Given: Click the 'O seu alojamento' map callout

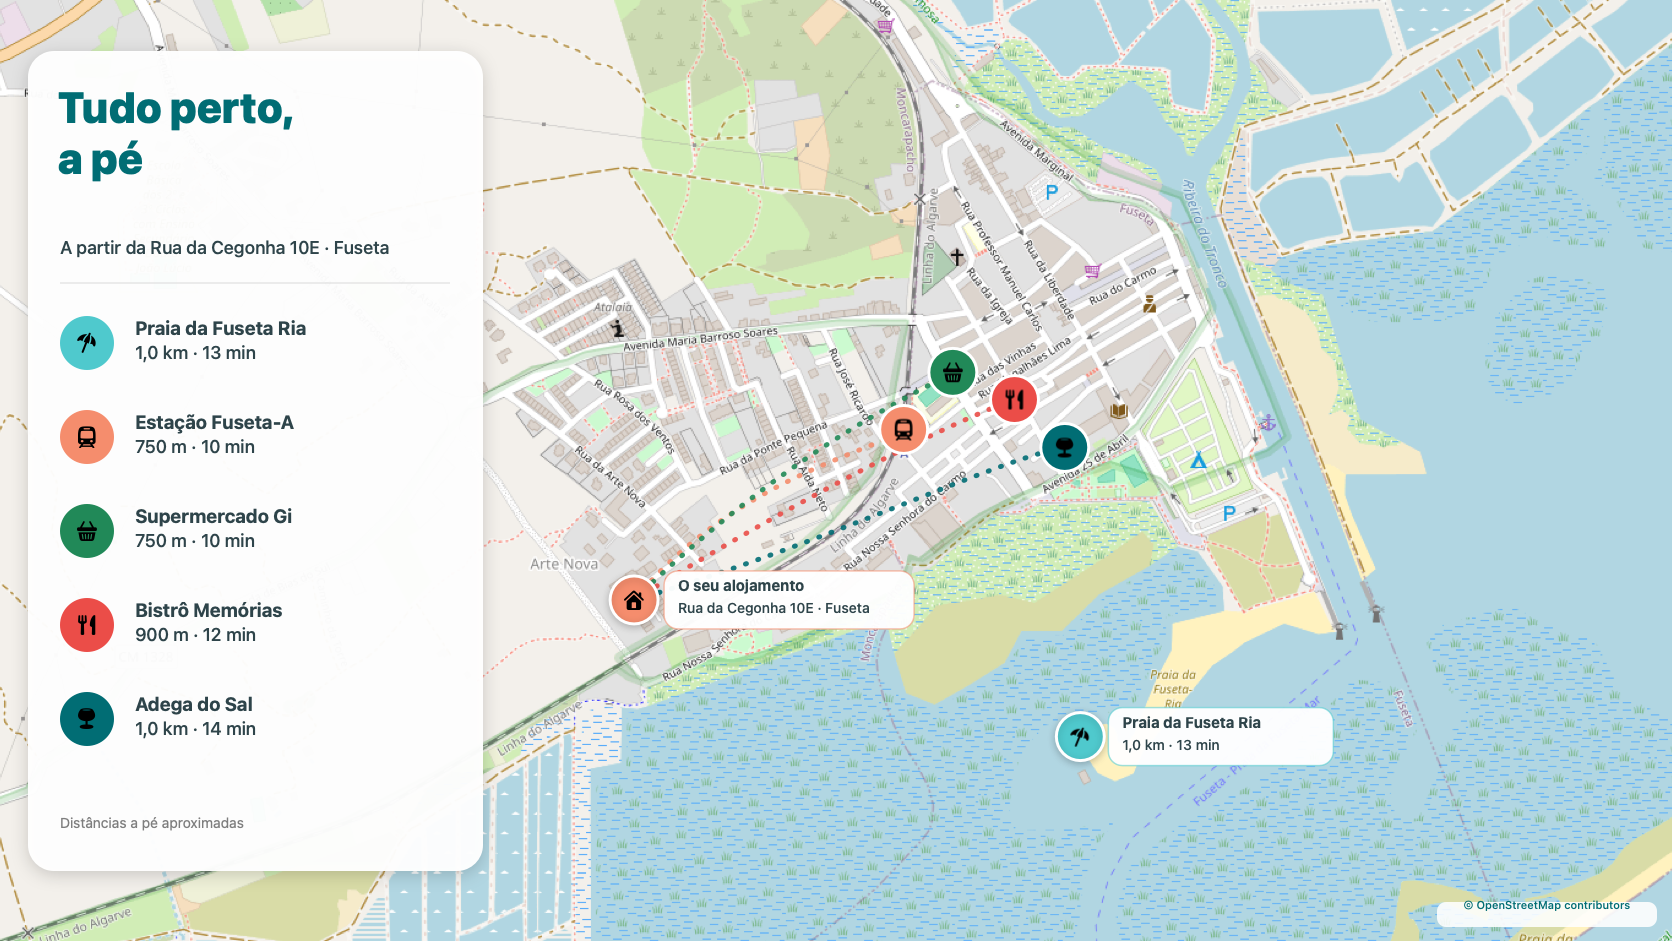Looking at the screenshot, I should click(x=788, y=599).
